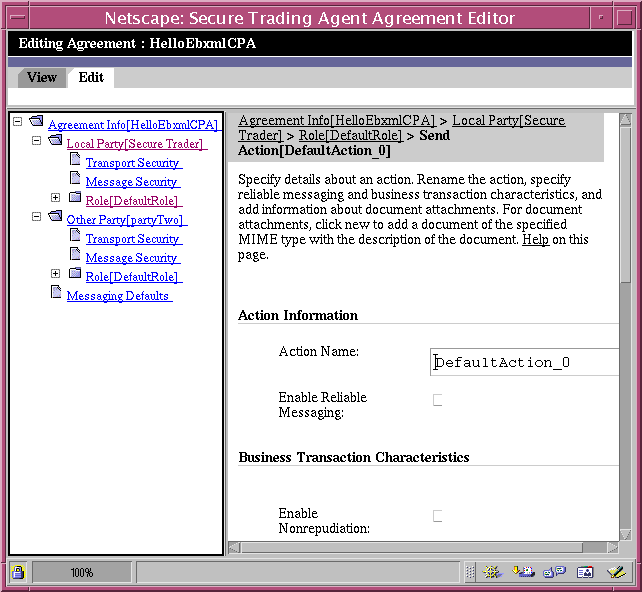642x592 pixels.
Task: Click inside the Action Name field
Action: pos(524,362)
